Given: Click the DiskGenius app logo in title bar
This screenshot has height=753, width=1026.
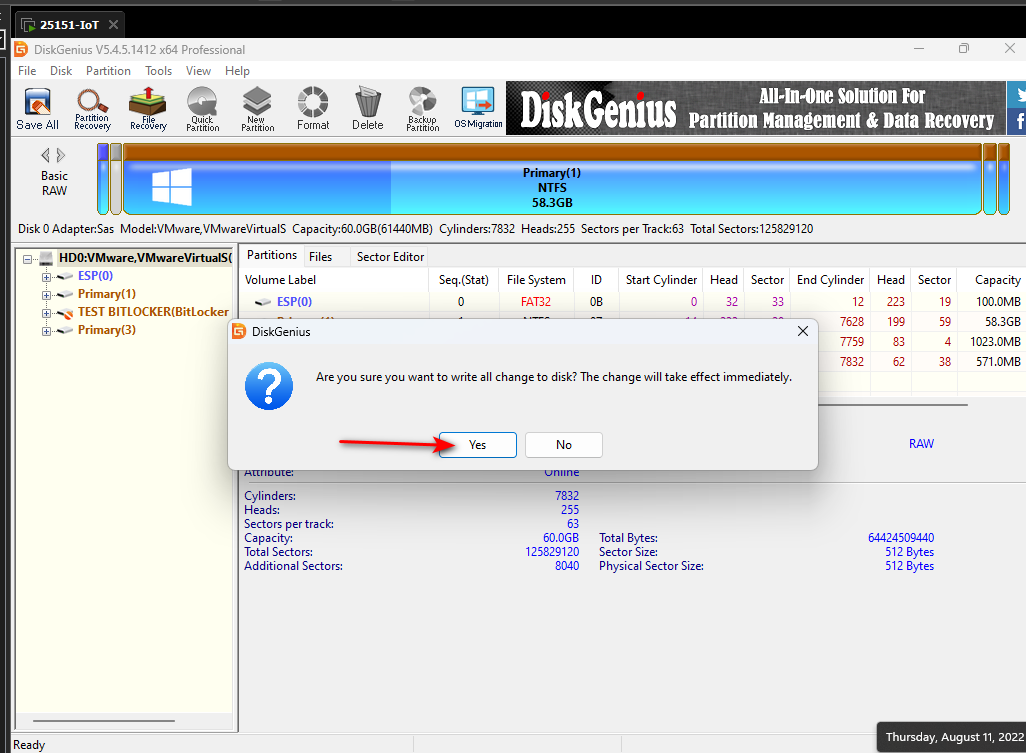Looking at the screenshot, I should pos(21,49).
